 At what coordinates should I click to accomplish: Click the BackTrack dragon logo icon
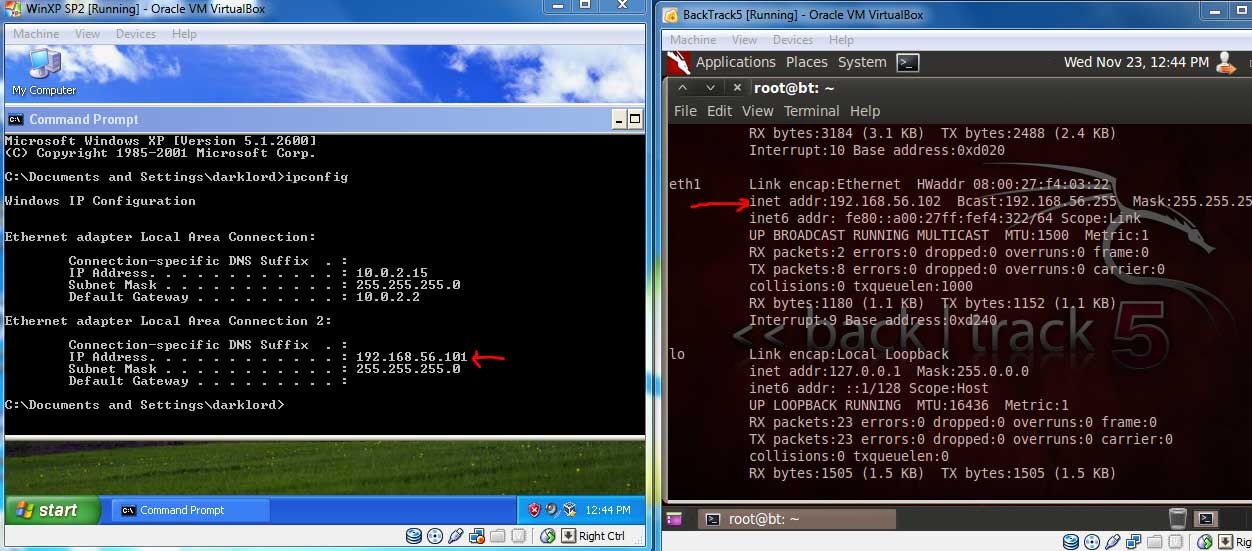click(679, 62)
